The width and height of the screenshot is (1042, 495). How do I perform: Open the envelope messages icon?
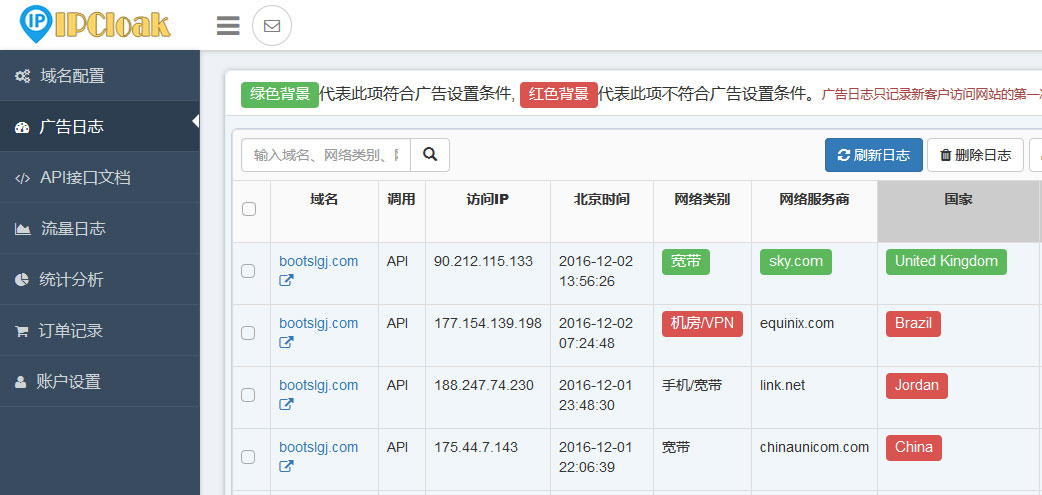[272, 26]
